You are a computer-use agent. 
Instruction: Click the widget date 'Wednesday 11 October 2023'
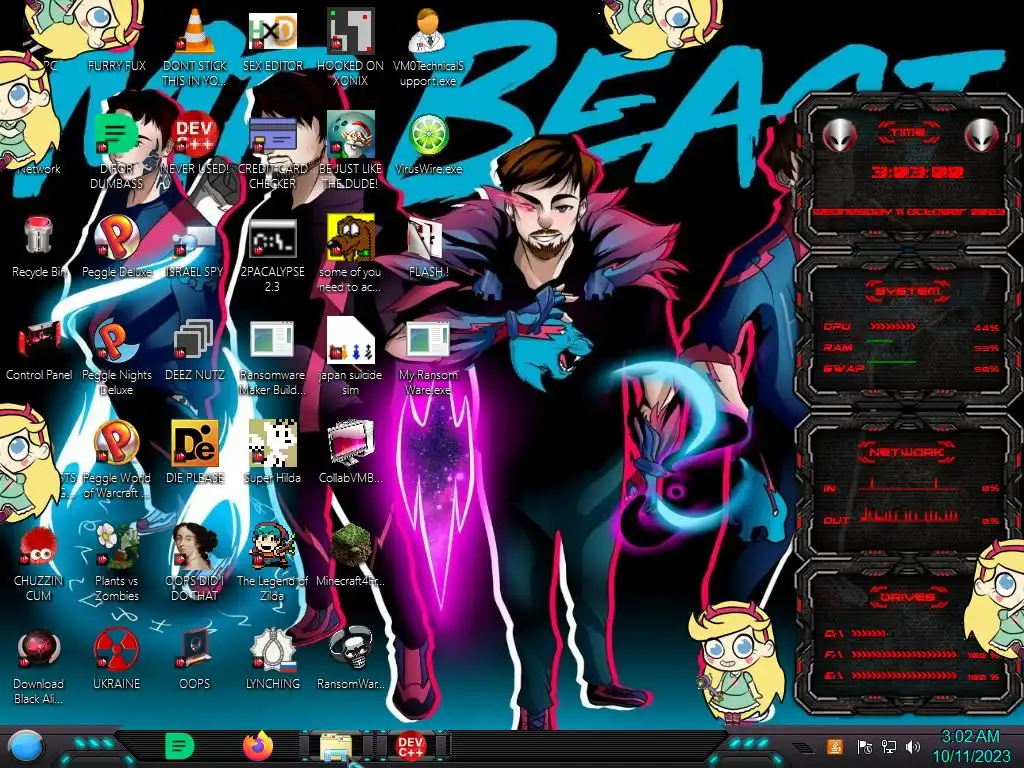tap(908, 212)
